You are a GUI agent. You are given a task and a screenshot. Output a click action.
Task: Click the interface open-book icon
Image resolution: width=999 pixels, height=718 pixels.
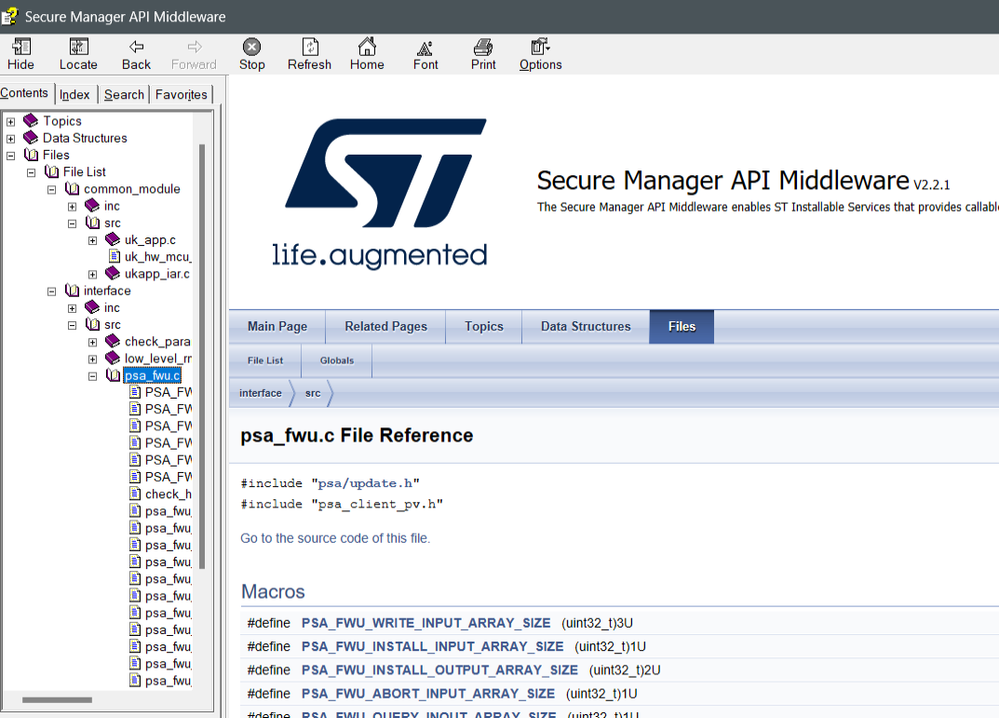tap(72, 291)
